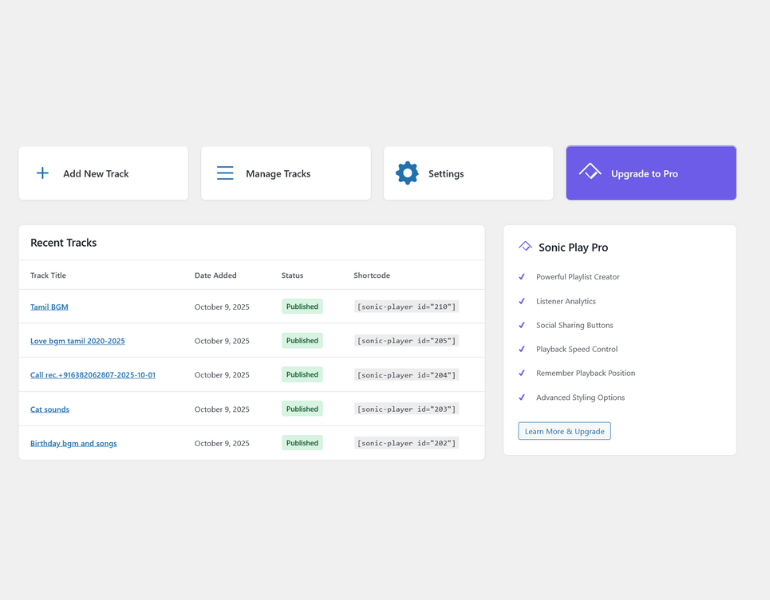Open the Tamil BGM track link

point(49,307)
